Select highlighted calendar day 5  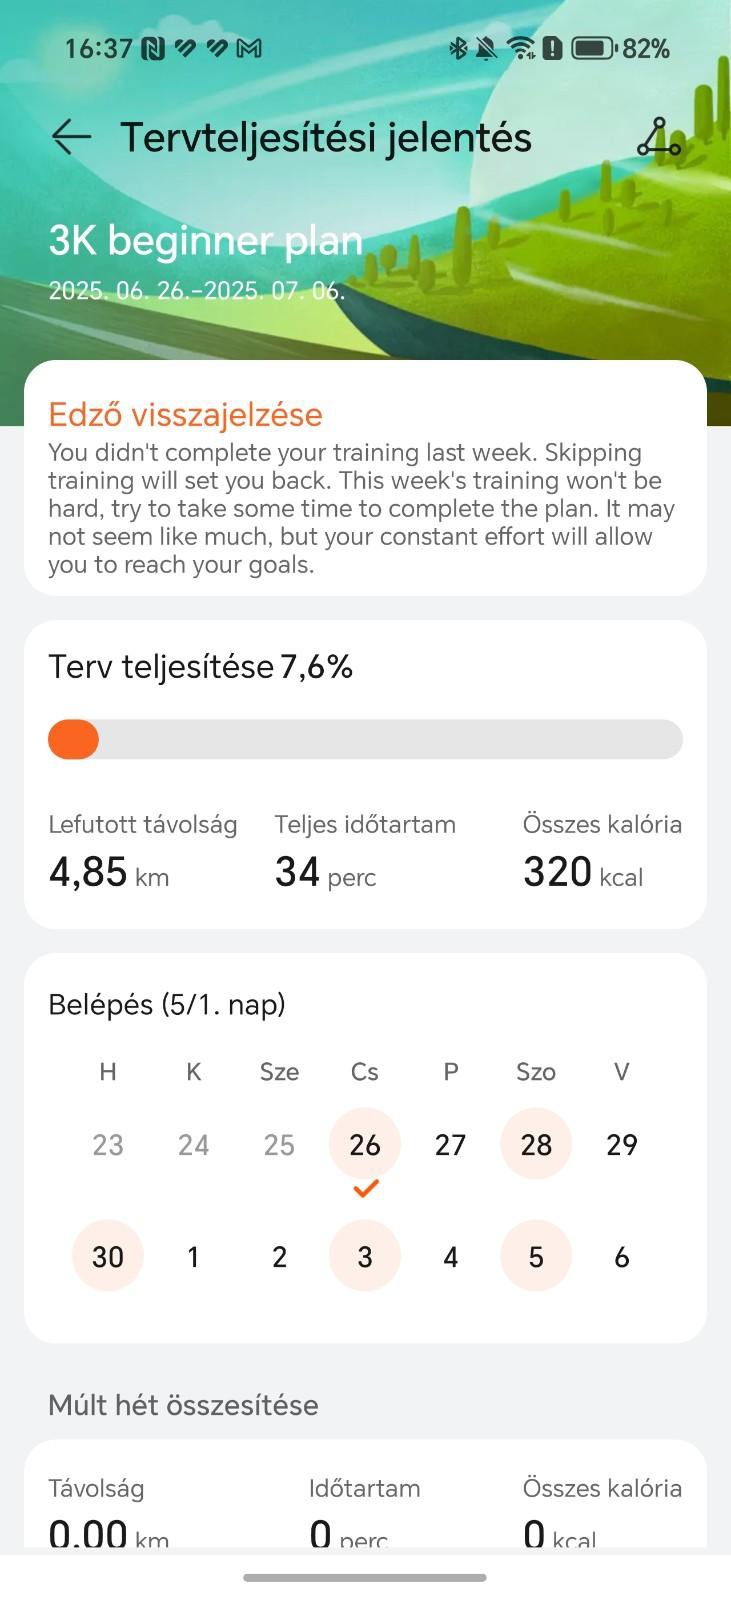tap(536, 1256)
